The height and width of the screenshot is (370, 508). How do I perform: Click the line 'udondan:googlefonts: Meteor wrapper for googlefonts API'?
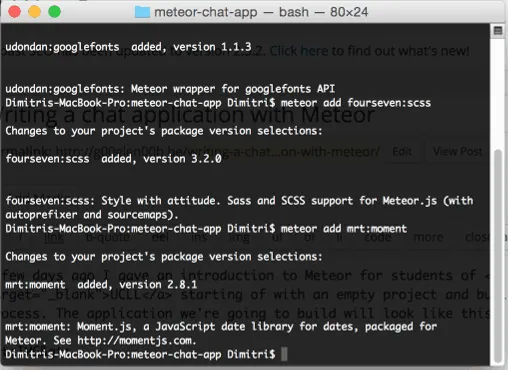point(170,89)
